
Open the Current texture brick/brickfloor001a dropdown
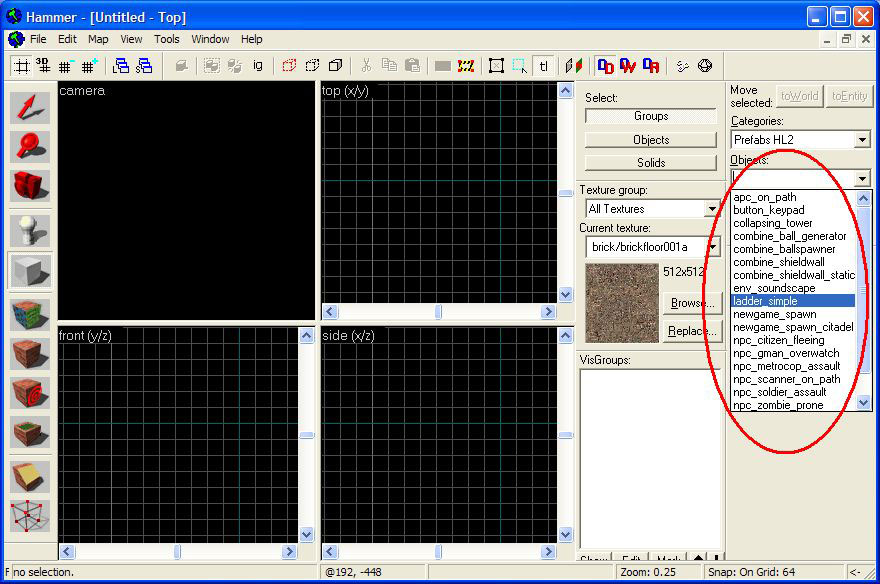point(713,247)
